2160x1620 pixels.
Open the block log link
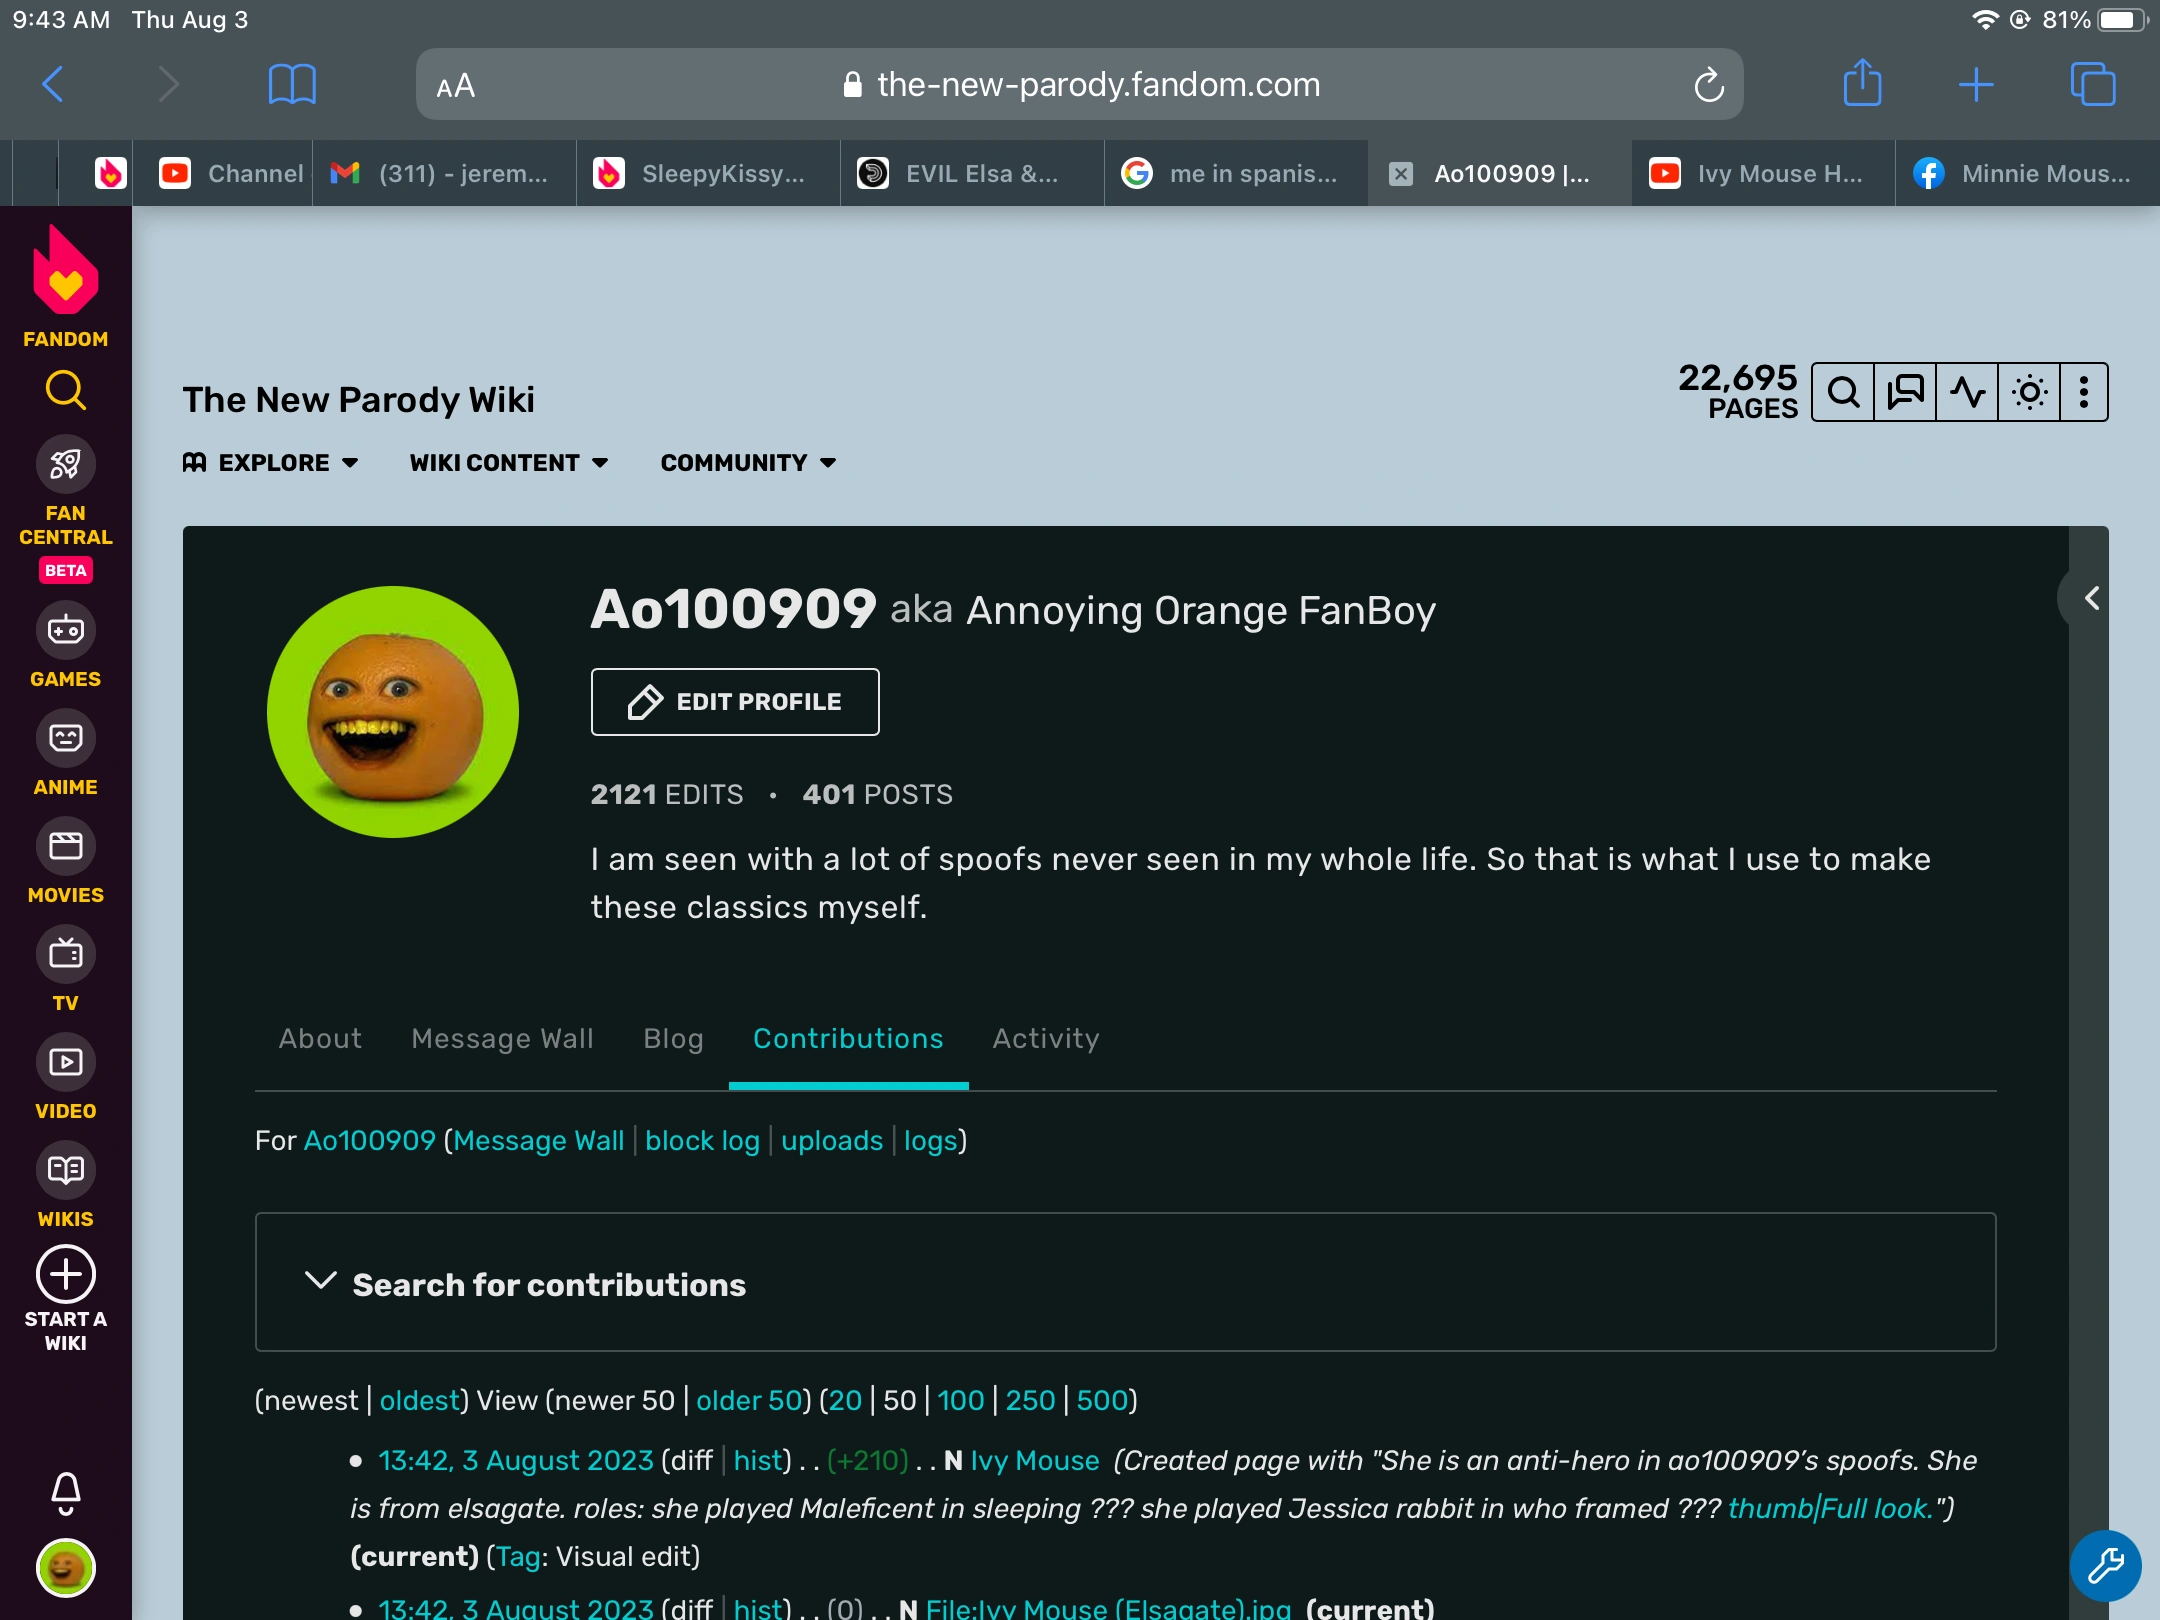(x=702, y=1141)
